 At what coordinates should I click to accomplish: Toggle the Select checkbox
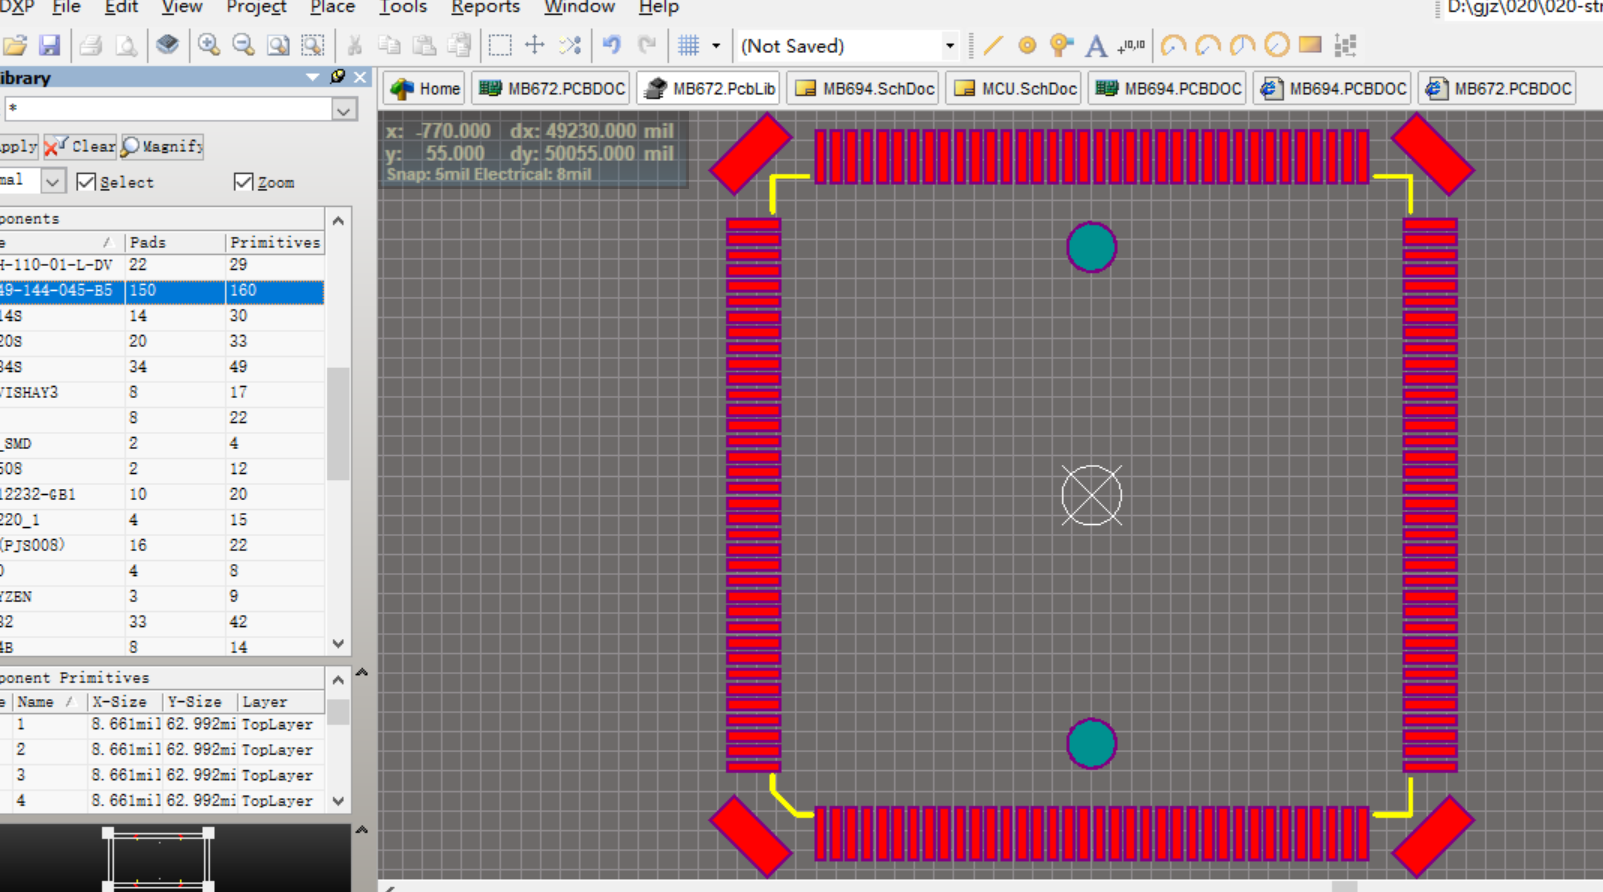(x=86, y=182)
